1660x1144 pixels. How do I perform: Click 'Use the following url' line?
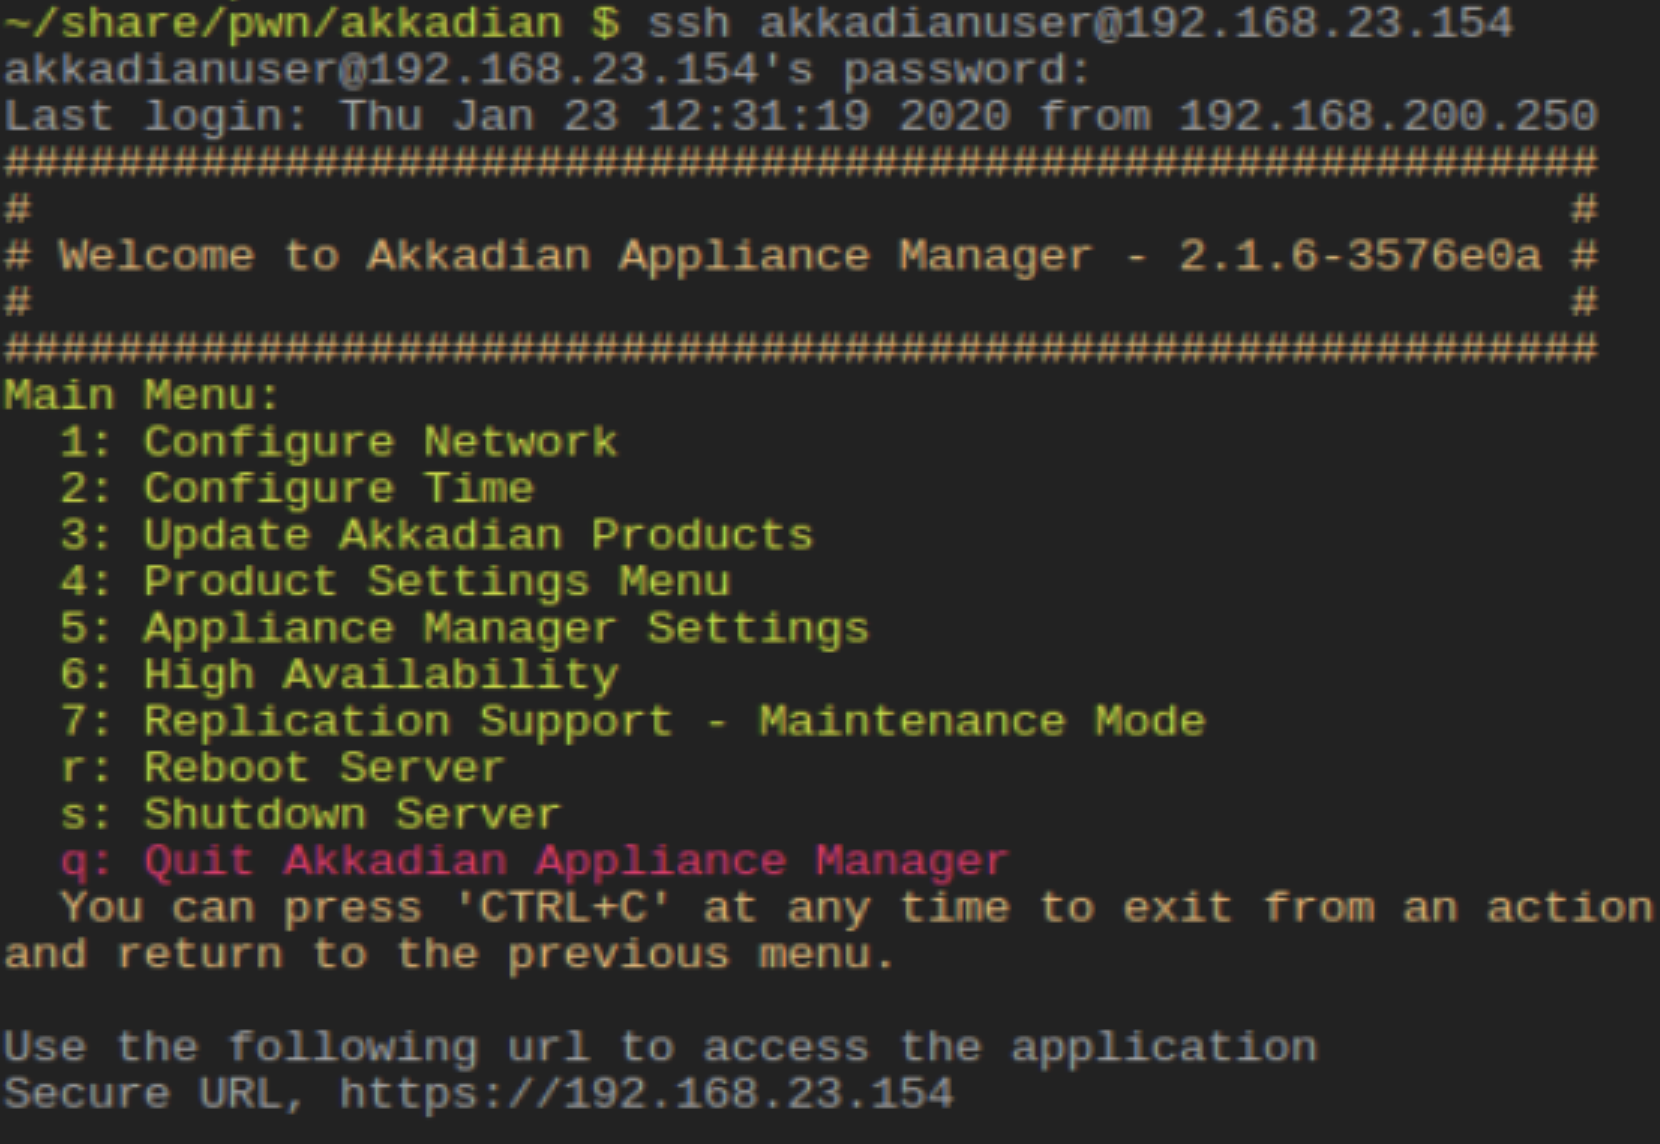click(660, 1047)
